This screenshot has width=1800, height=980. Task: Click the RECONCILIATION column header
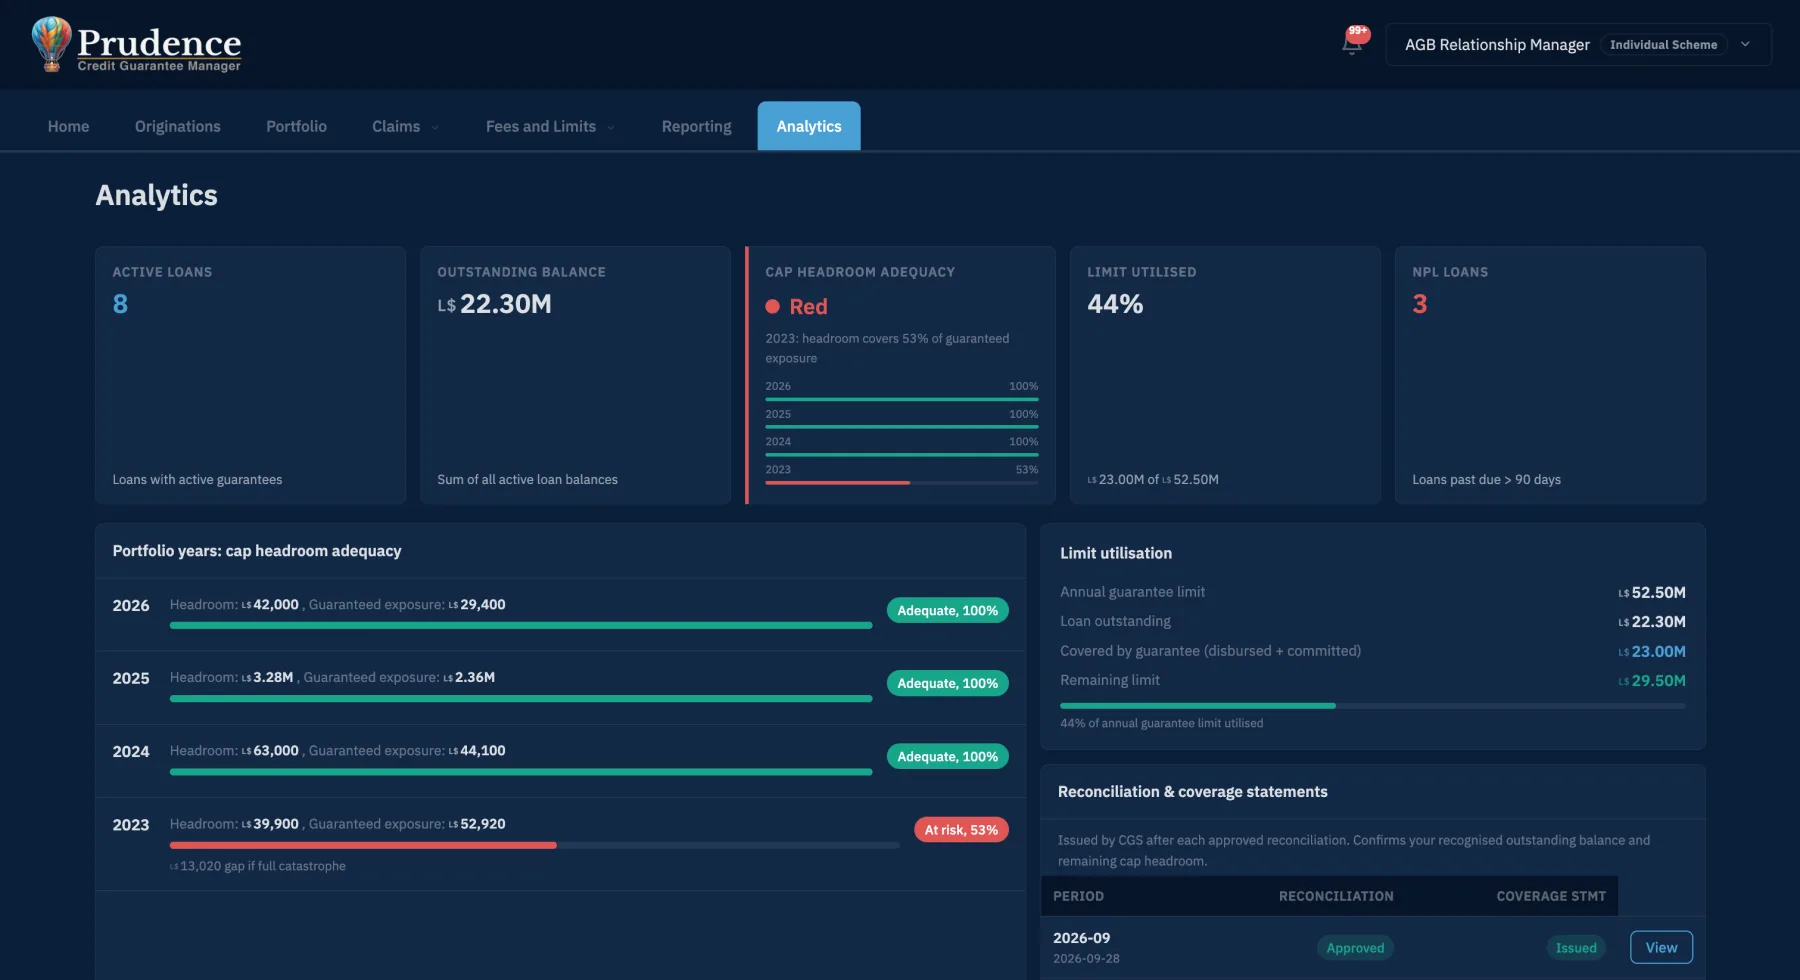coord(1336,896)
